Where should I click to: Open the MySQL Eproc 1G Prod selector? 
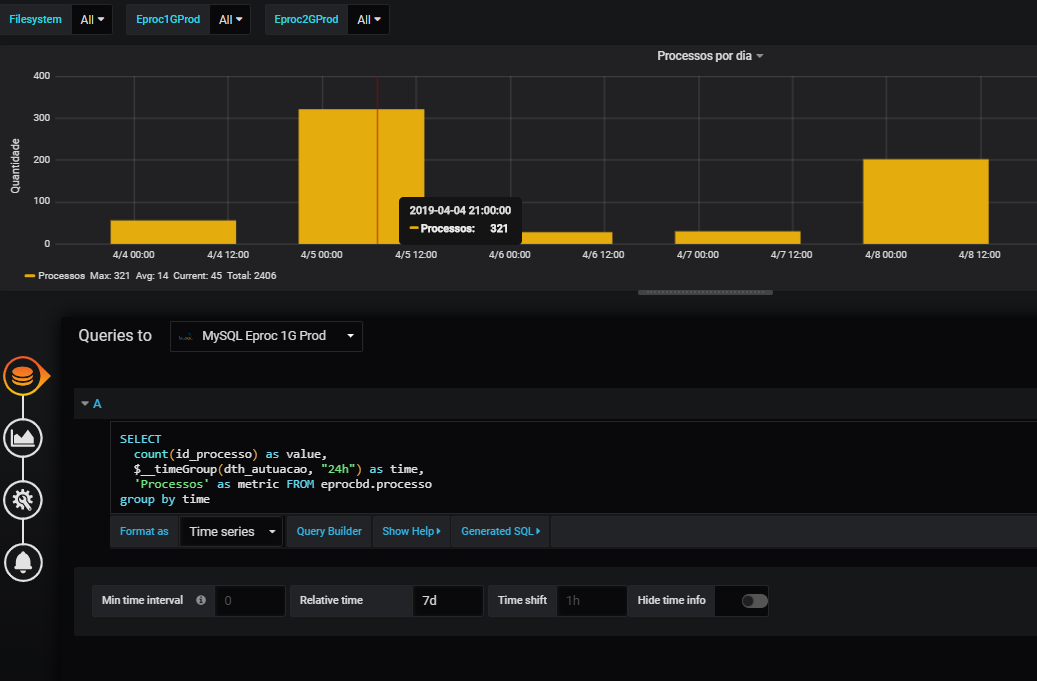(x=265, y=336)
